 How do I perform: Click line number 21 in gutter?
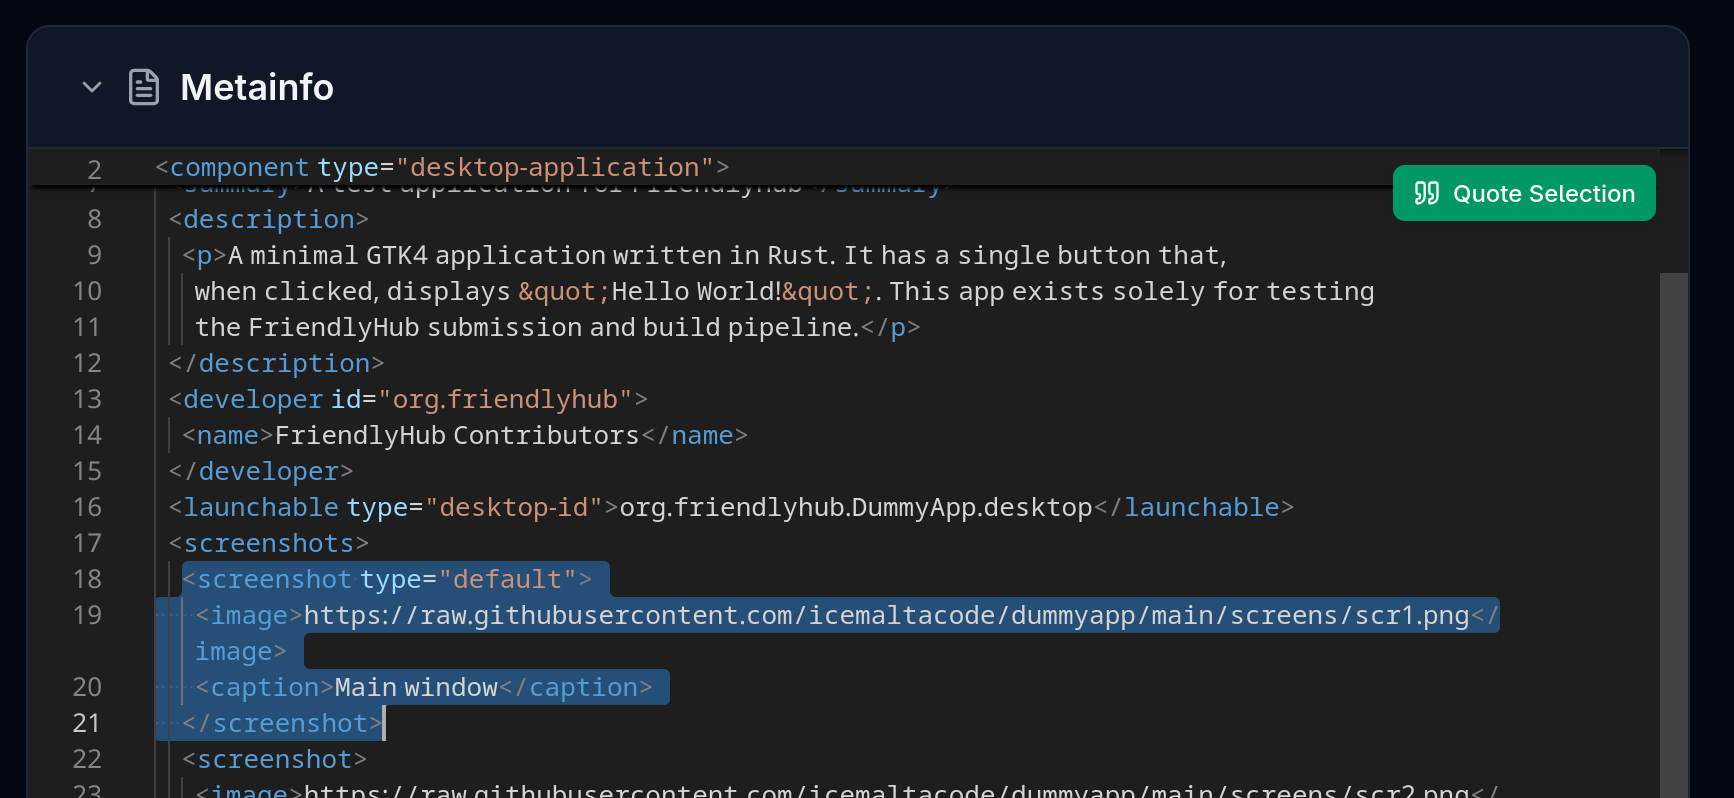point(88,723)
